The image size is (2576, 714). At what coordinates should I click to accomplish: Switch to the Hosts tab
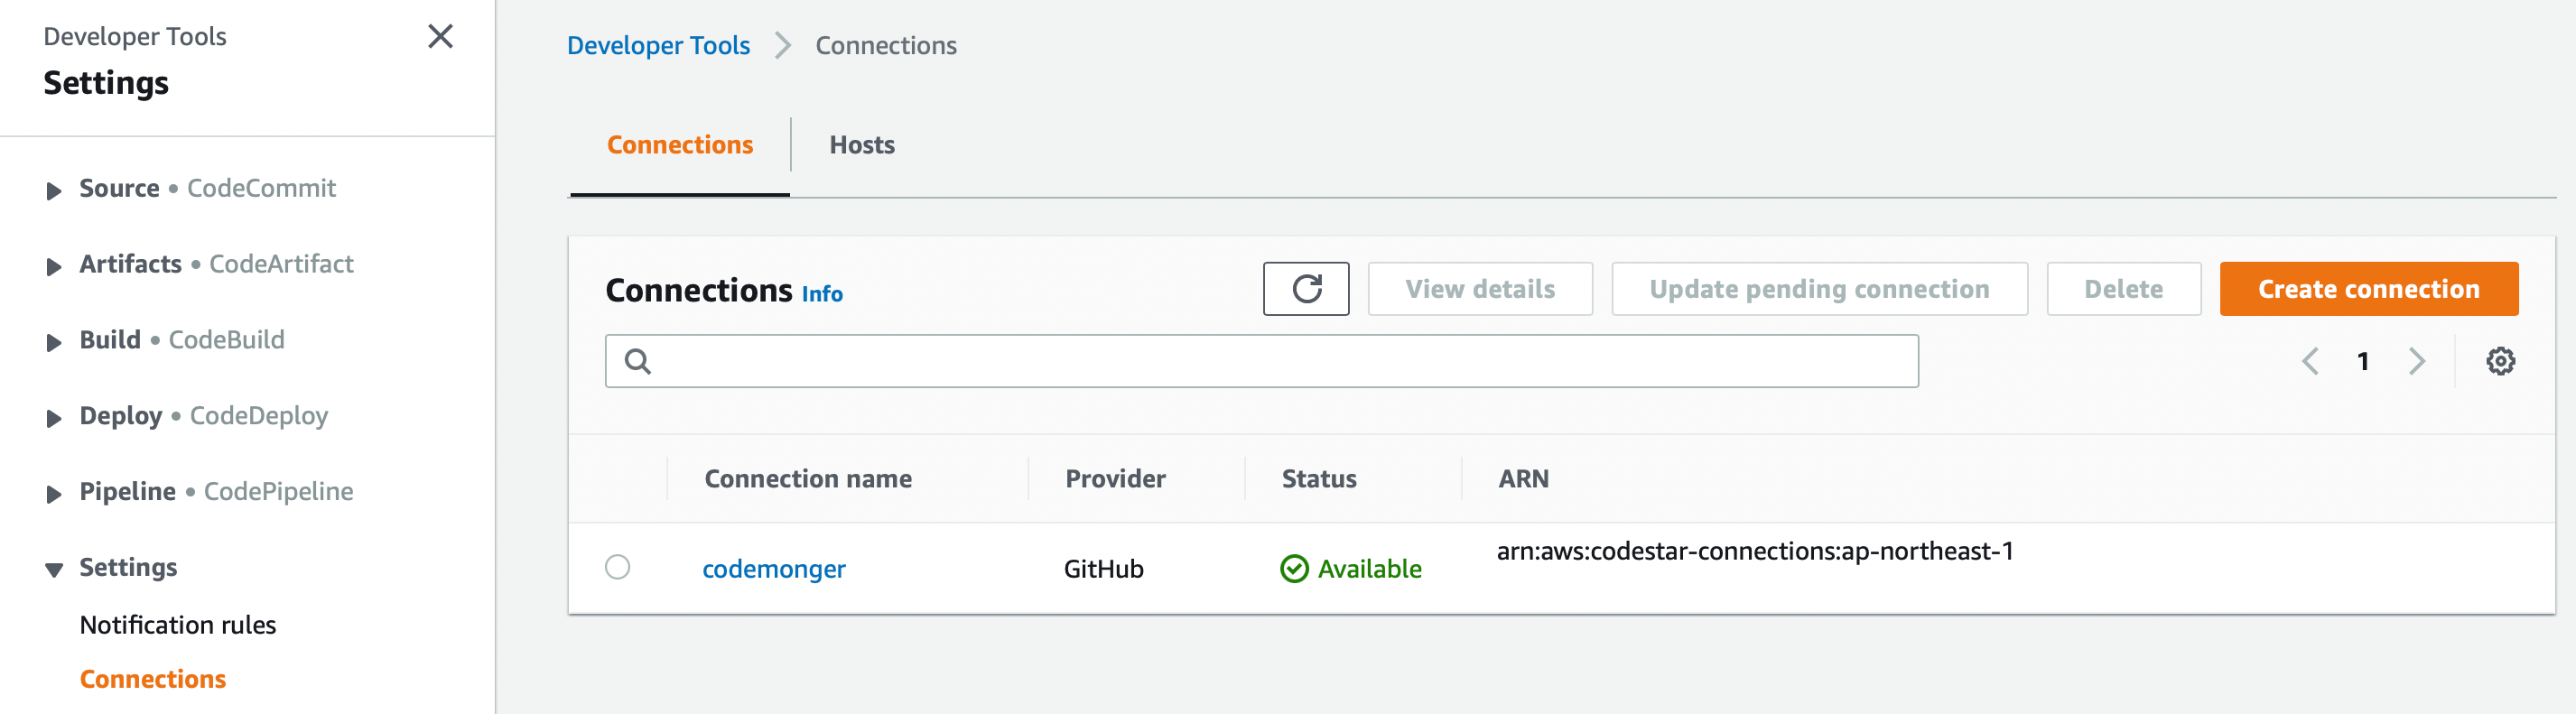(861, 145)
